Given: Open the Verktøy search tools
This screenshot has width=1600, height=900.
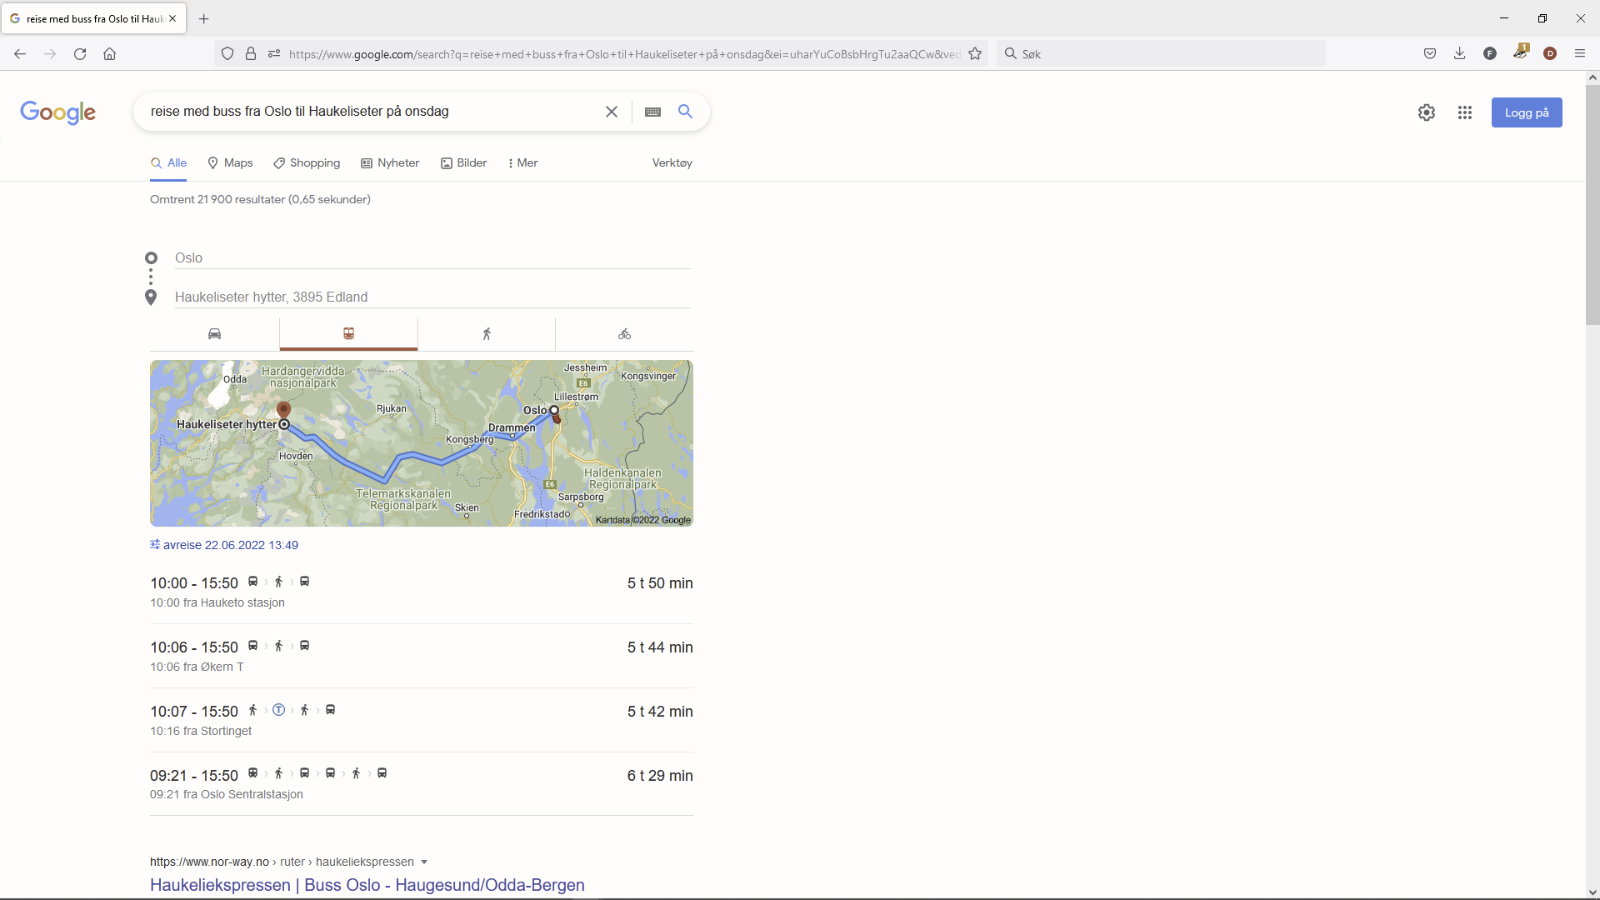Looking at the screenshot, I should [x=672, y=163].
